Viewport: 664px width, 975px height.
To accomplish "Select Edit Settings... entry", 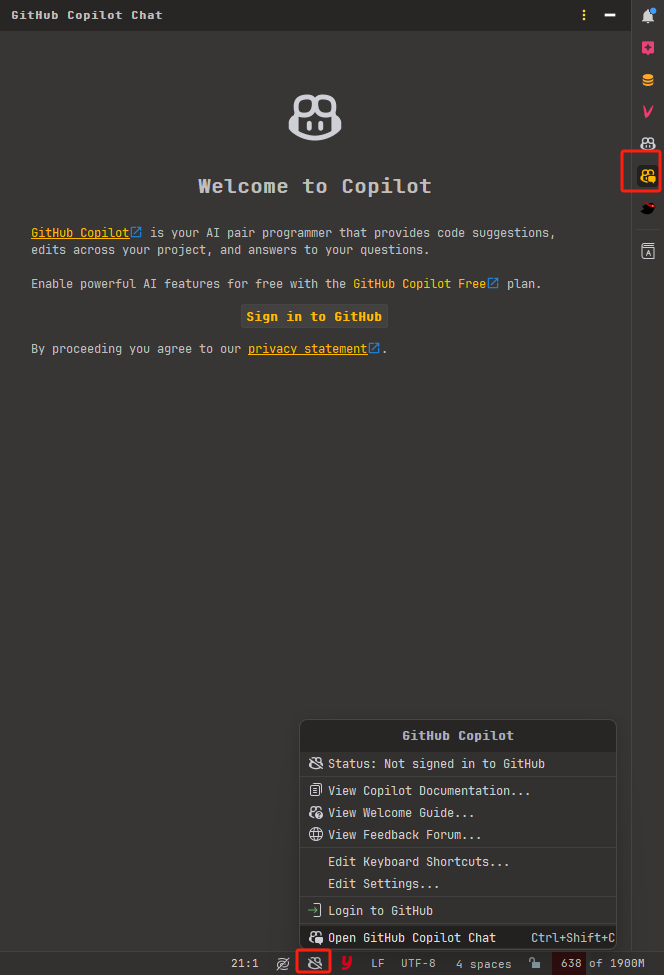I will 458,884.
